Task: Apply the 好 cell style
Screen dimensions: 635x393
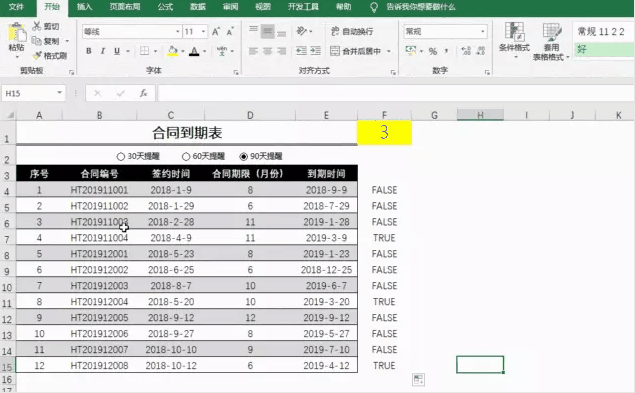Action: 603,49
